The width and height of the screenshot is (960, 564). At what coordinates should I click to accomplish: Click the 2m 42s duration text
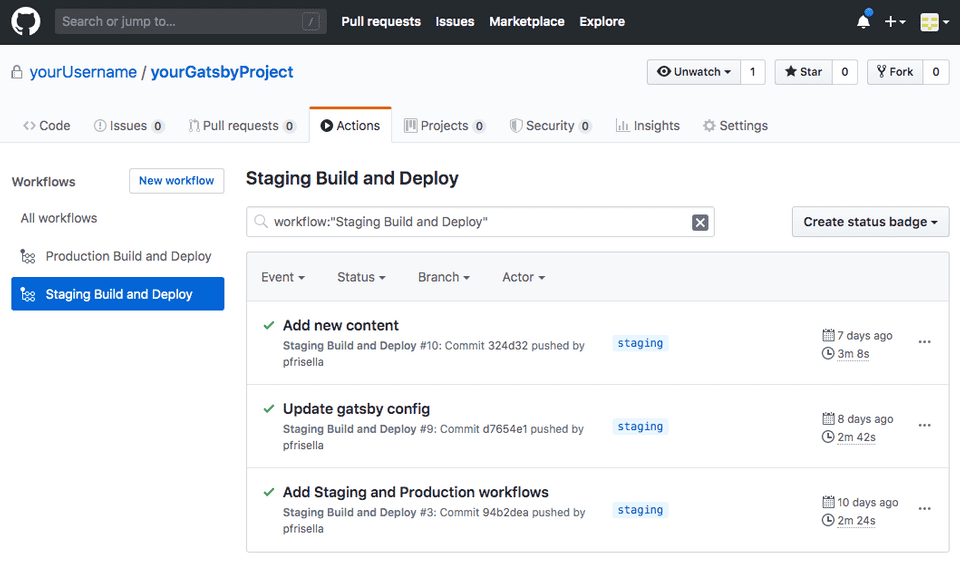pos(857,437)
